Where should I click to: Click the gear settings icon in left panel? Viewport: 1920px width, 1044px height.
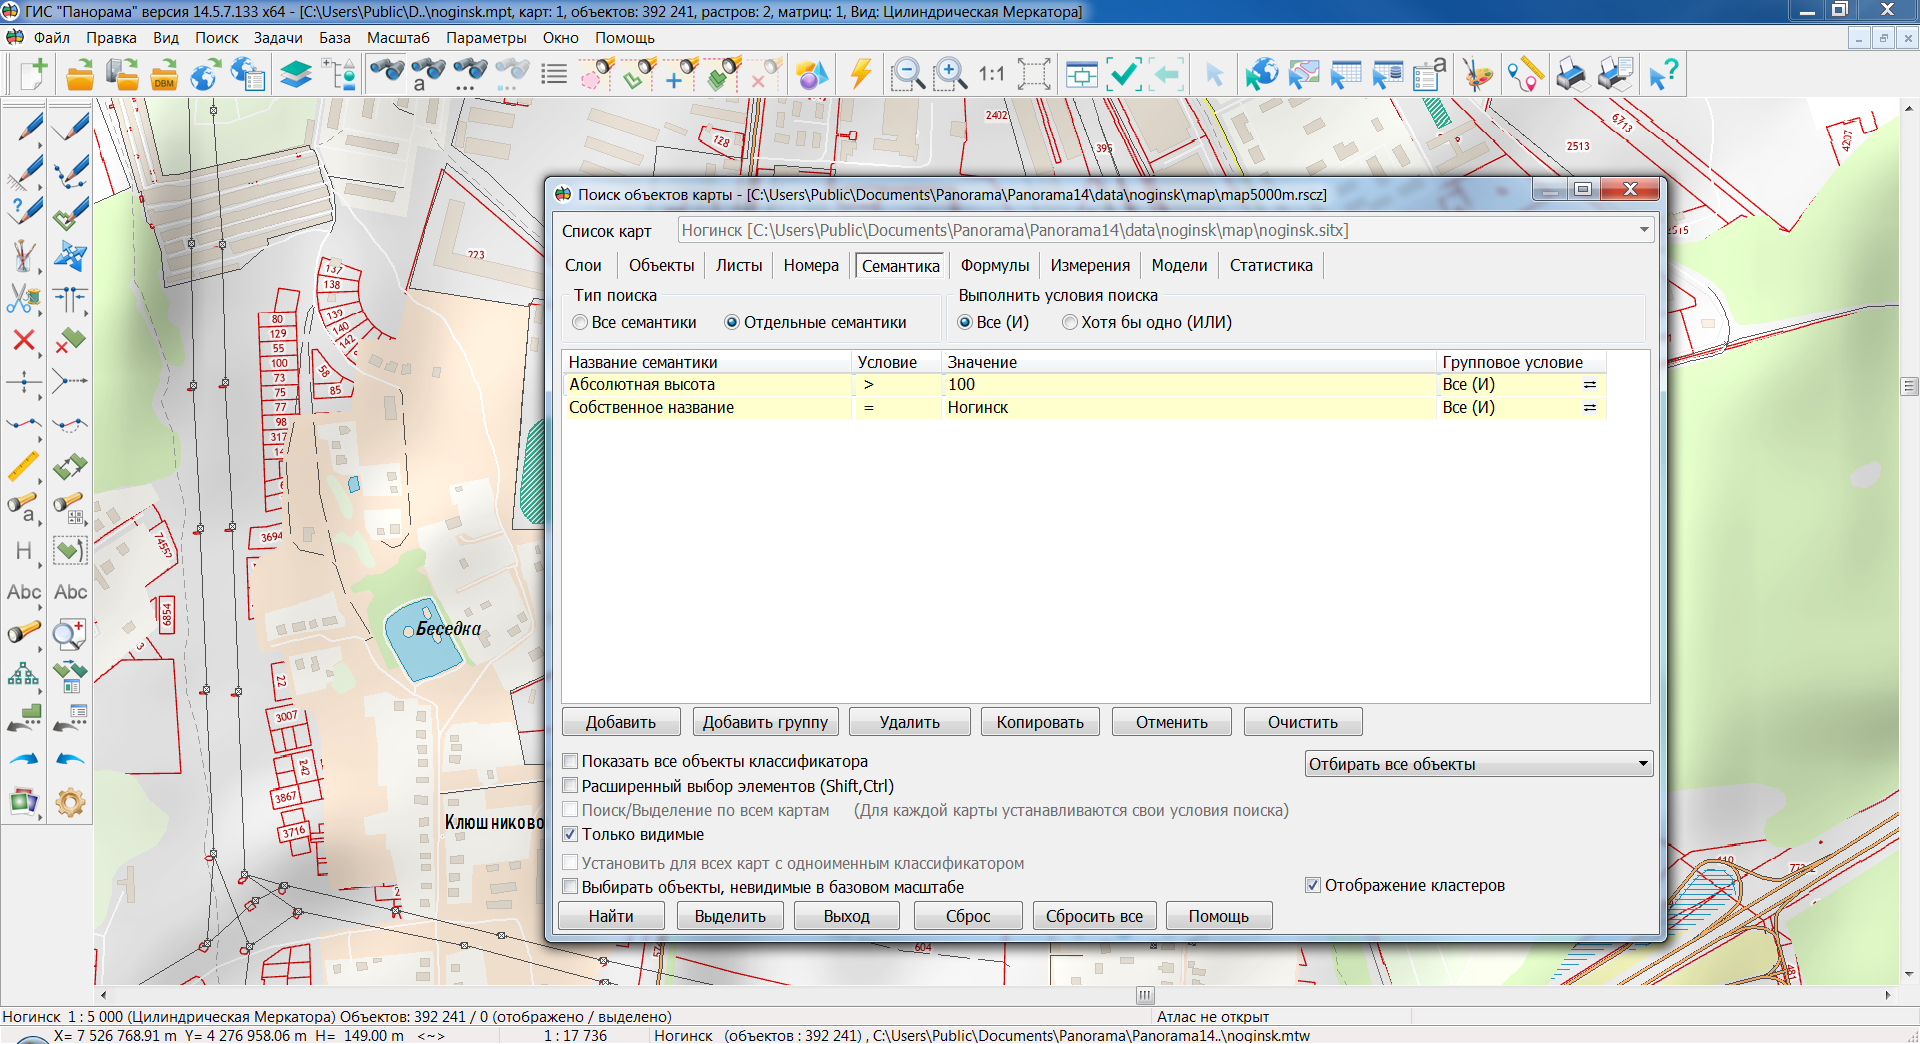coord(70,802)
